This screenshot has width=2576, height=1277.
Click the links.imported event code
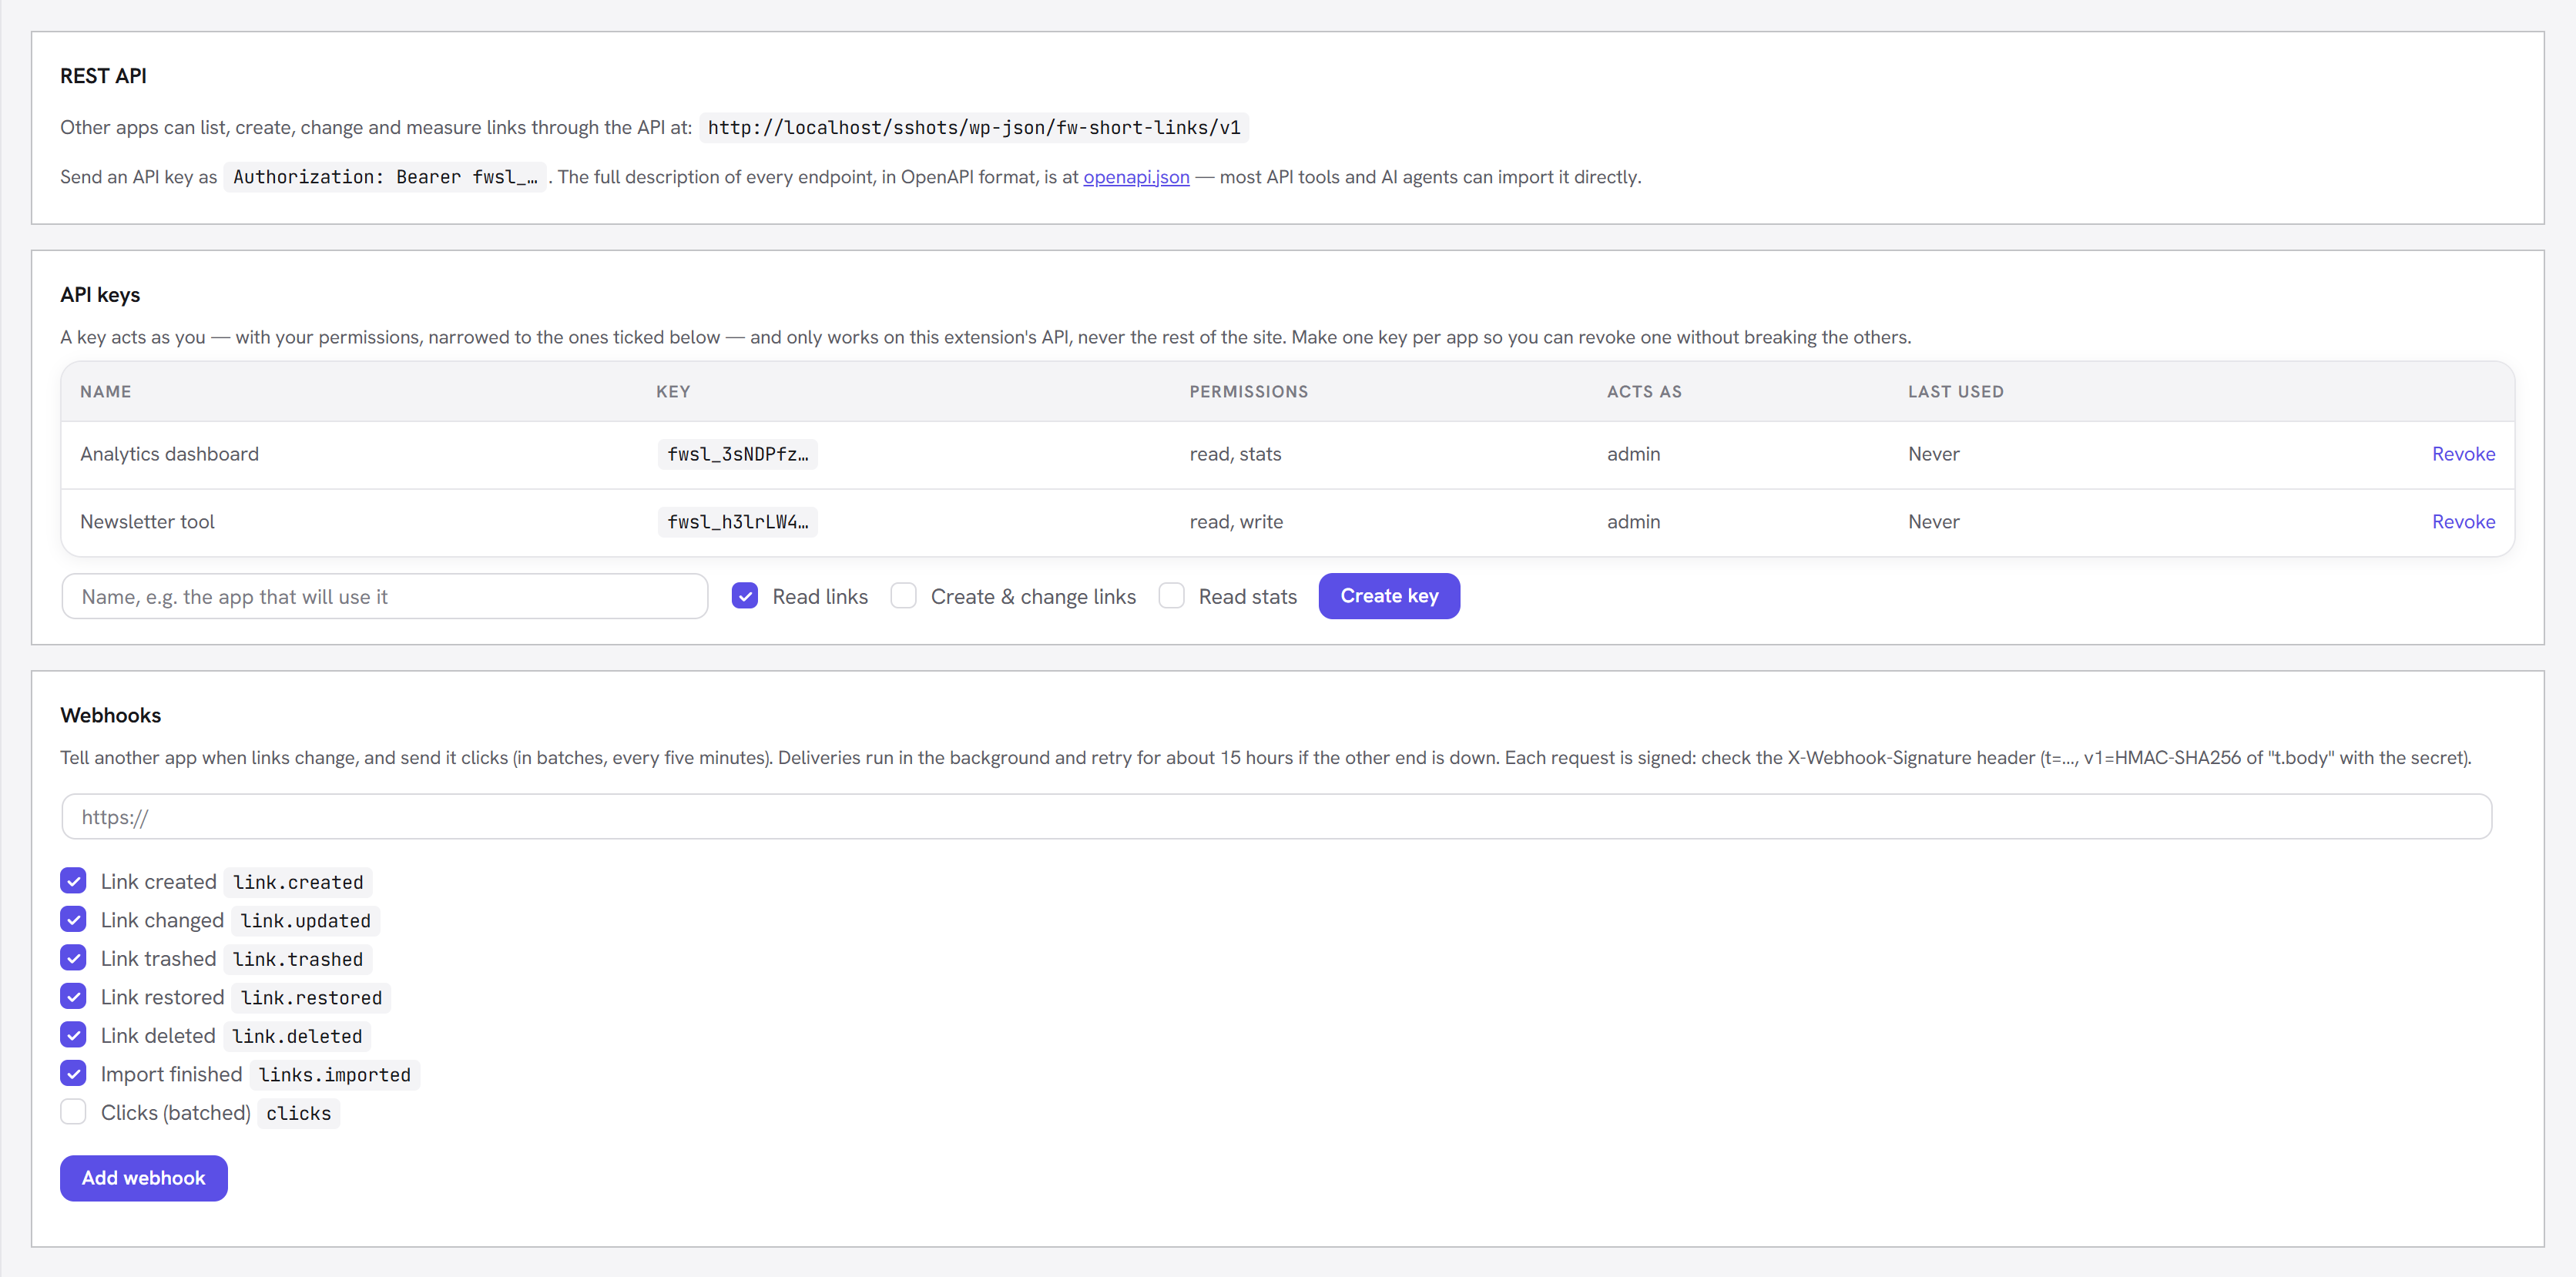click(335, 1074)
